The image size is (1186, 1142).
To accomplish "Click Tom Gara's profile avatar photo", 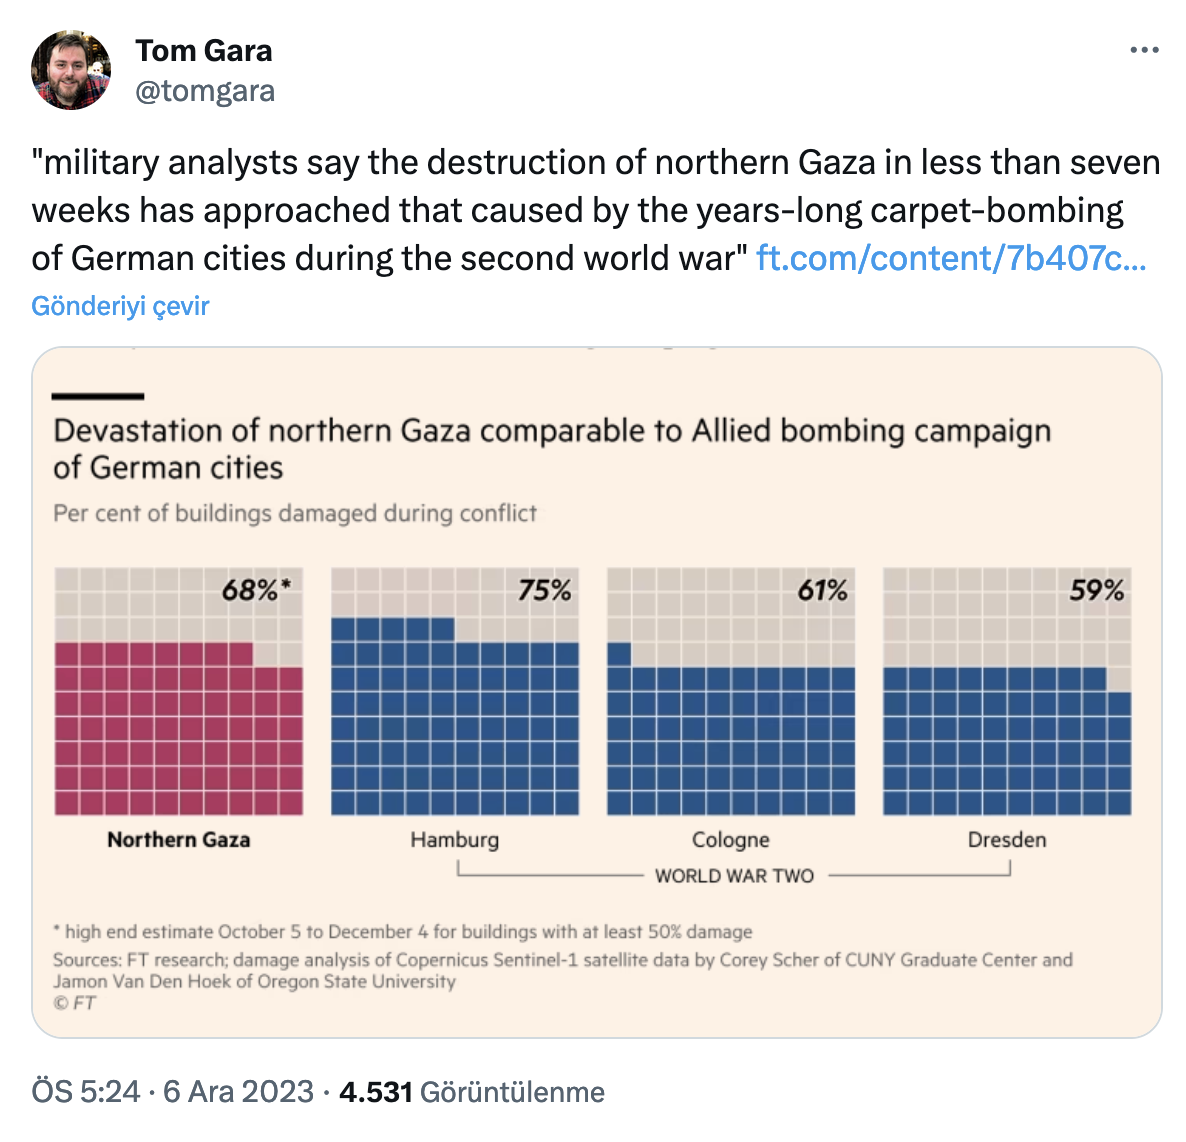I will 71,70.
